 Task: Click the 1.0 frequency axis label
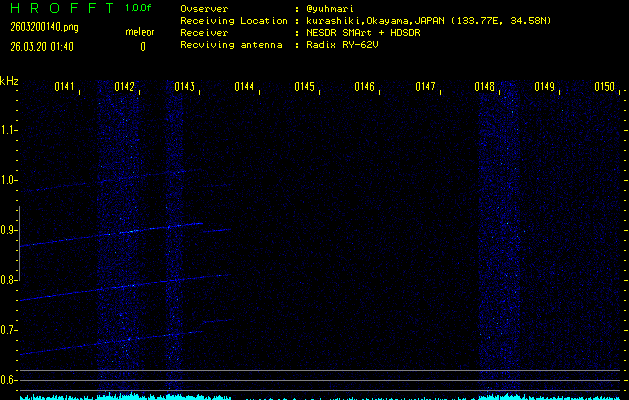[x=9, y=180]
